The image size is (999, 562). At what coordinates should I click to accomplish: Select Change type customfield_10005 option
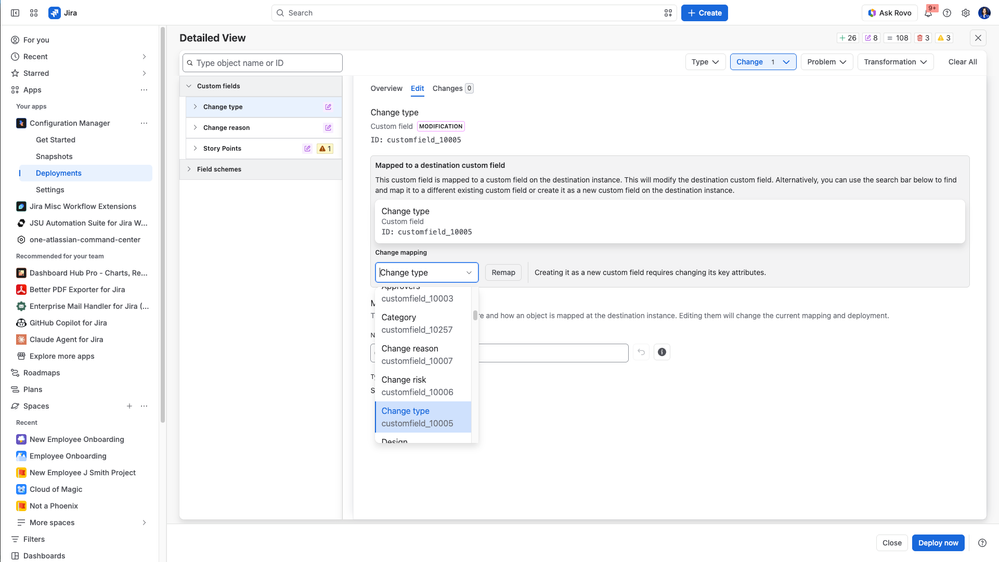(x=423, y=417)
